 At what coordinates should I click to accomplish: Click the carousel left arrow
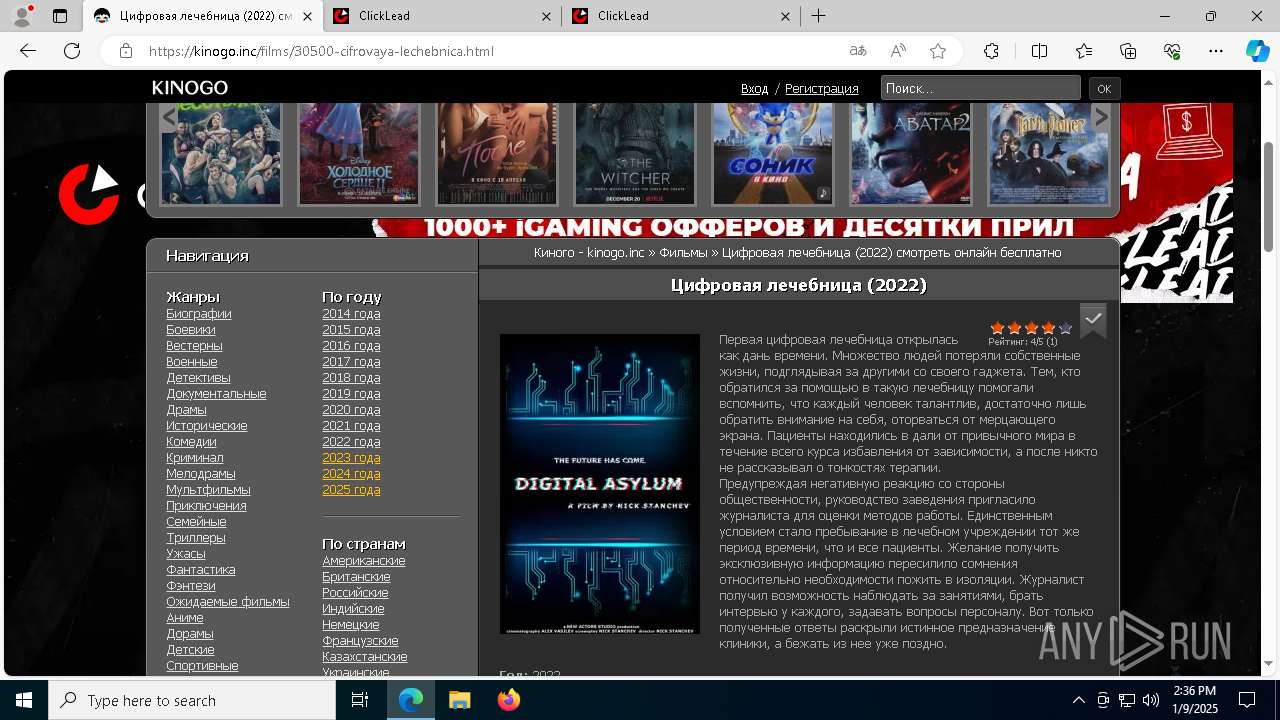pos(169,118)
